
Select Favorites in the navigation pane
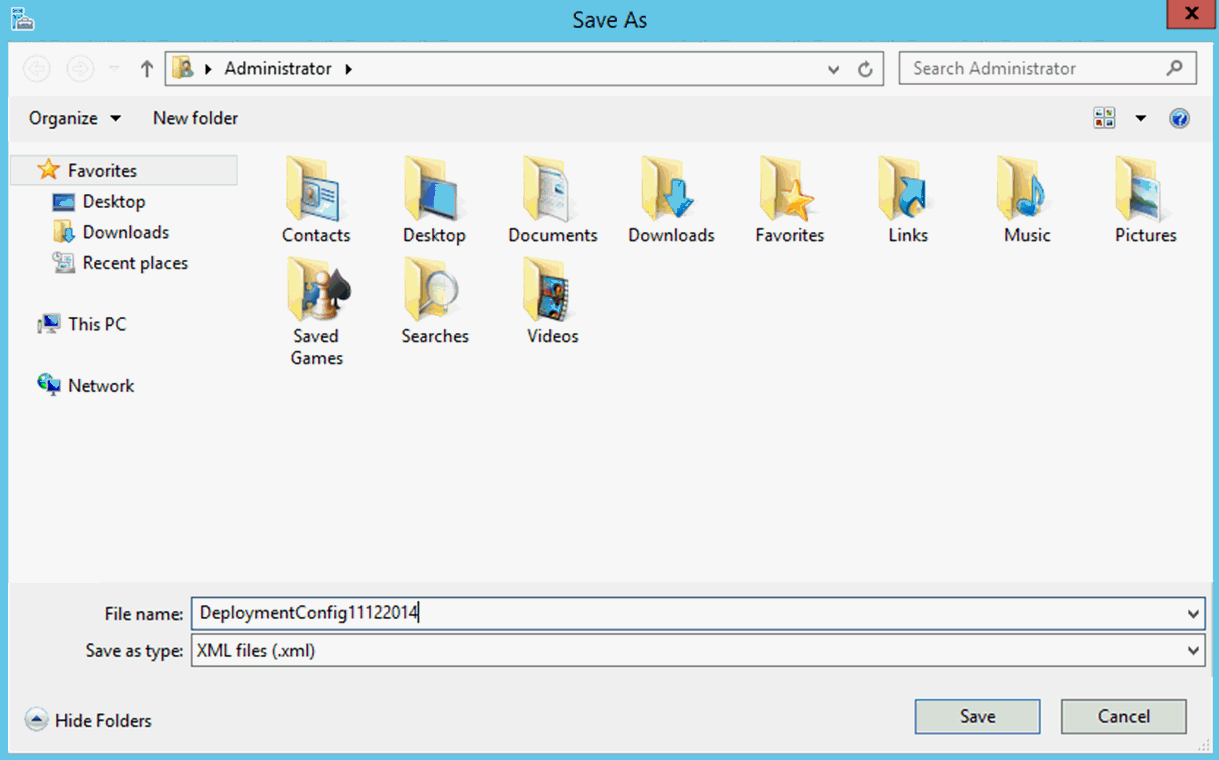pyautogui.click(x=123, y=170)
